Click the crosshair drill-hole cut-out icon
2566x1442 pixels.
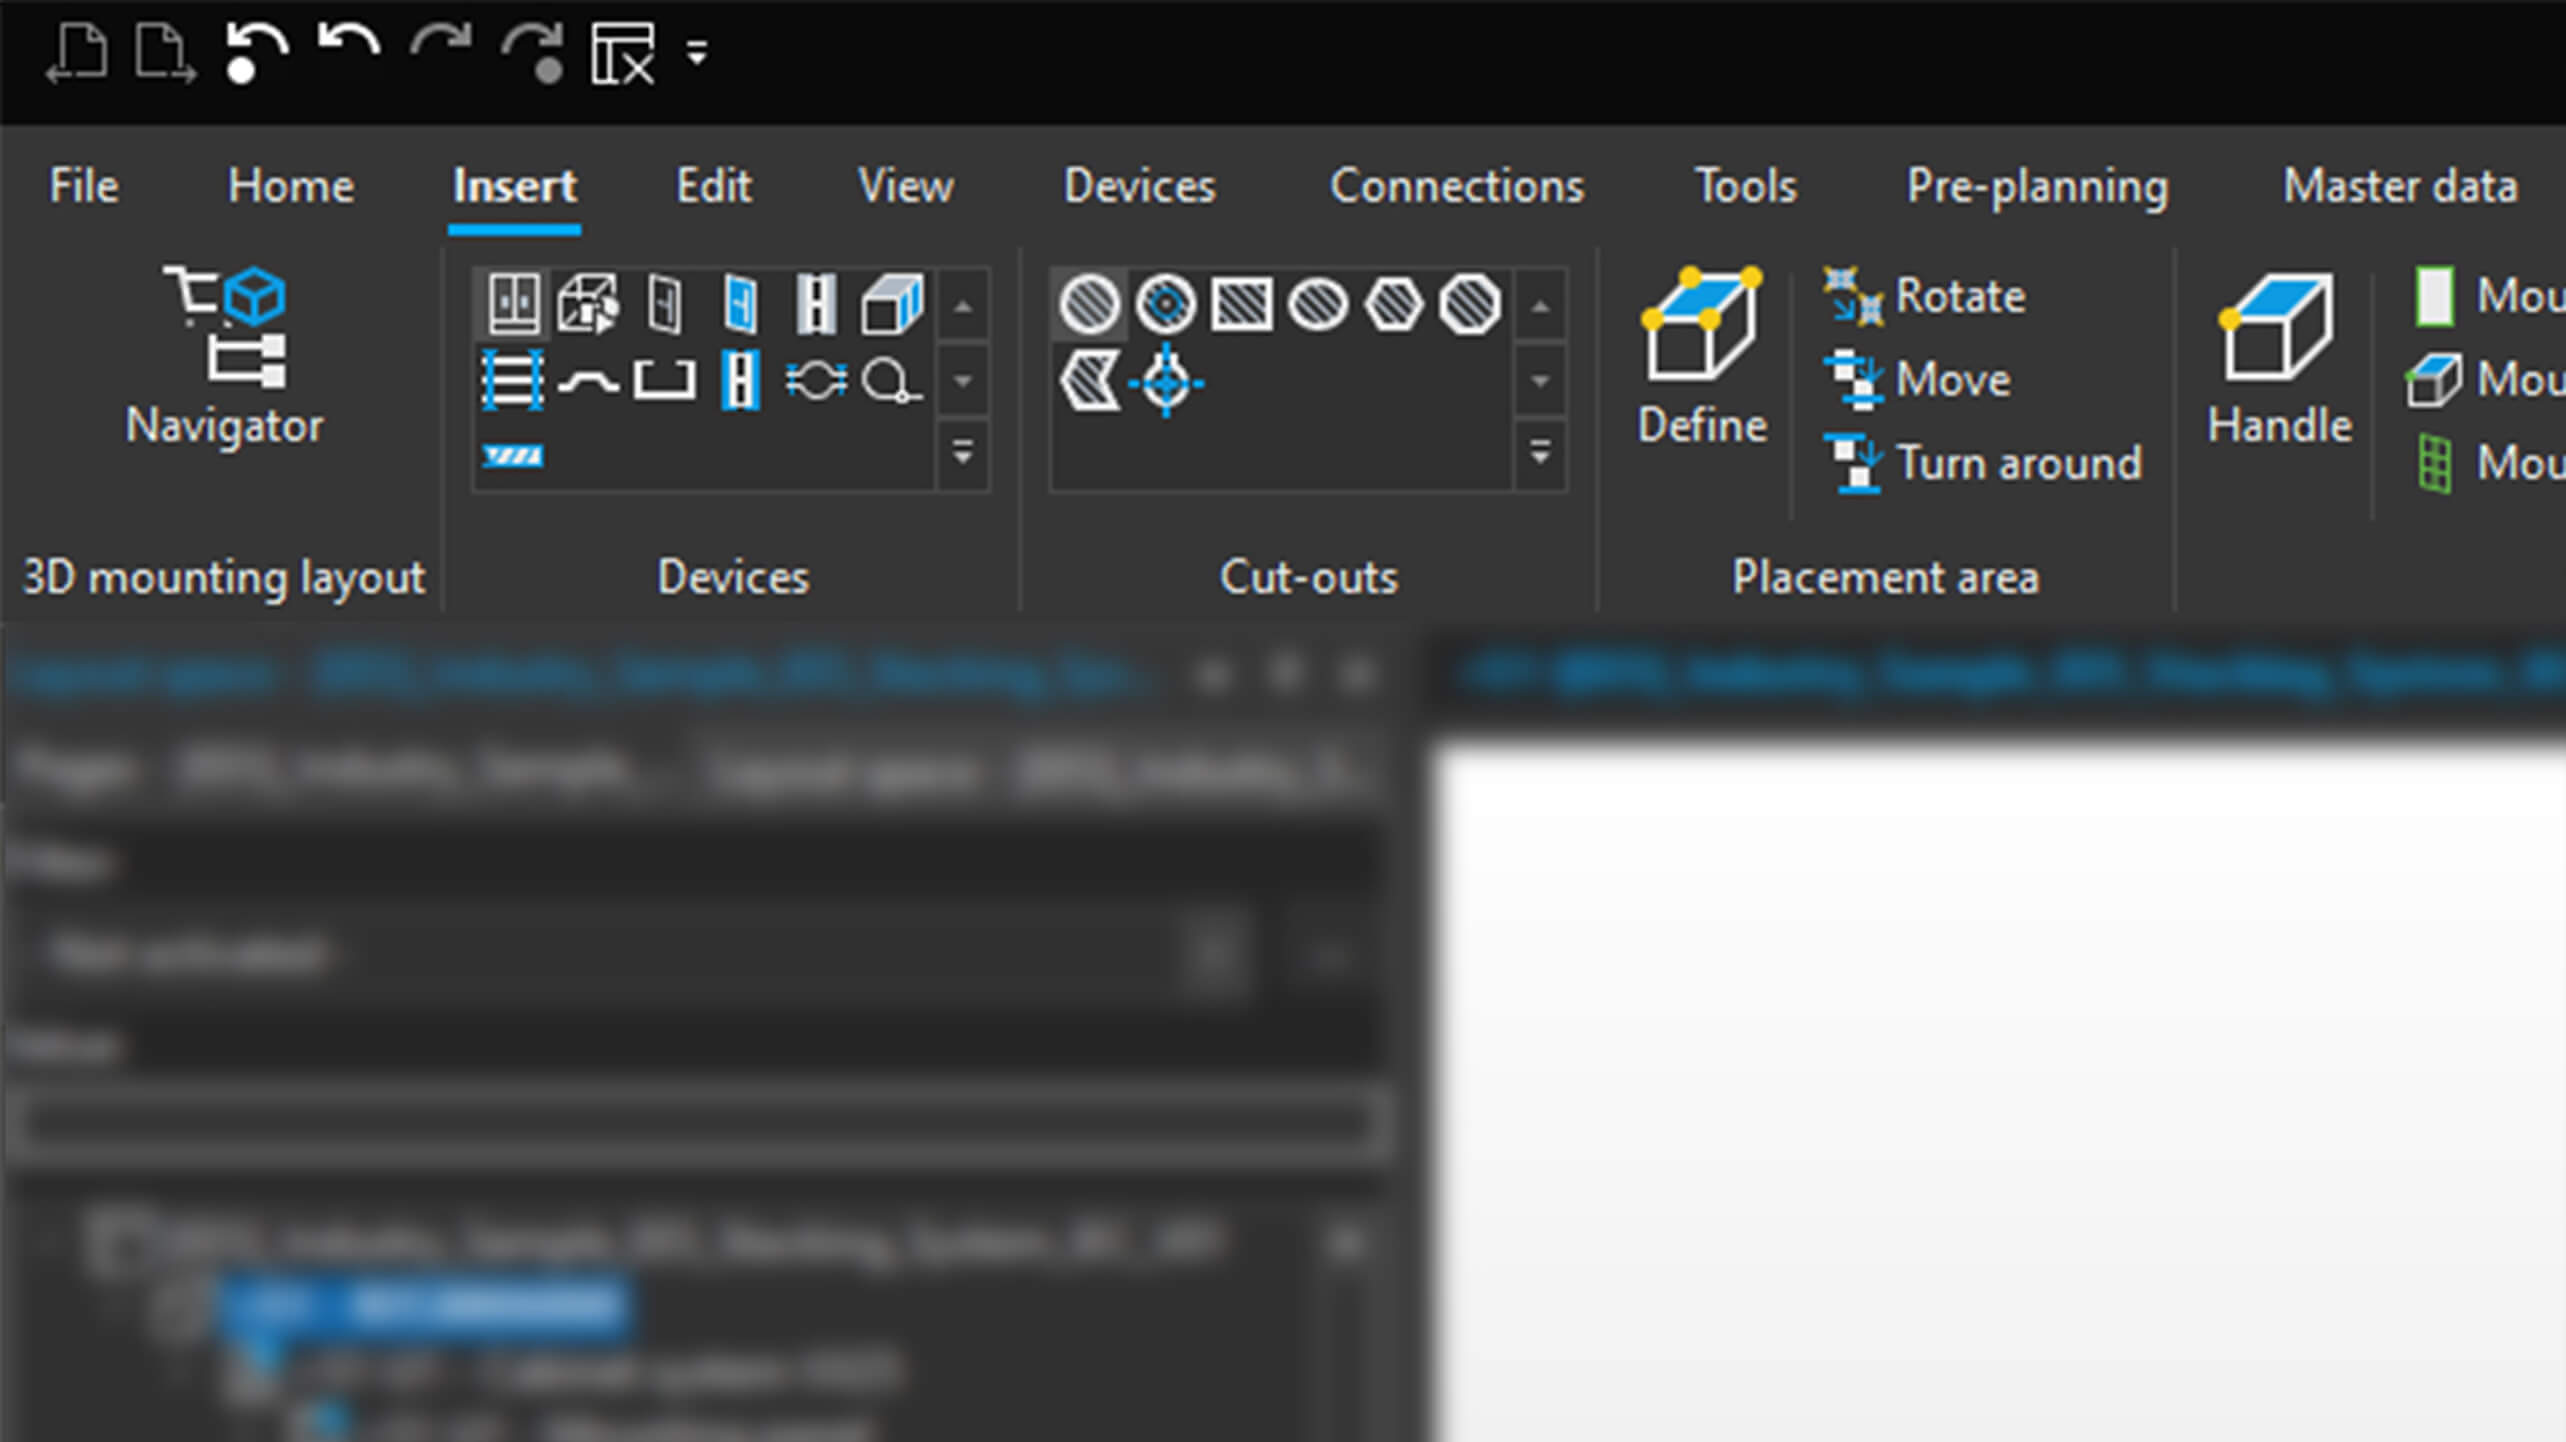[1166, 381]
